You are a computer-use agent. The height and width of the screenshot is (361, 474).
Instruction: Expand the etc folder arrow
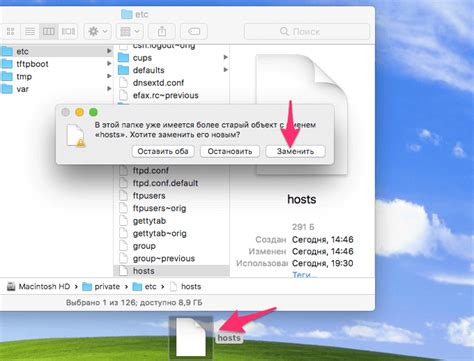click(x=109, y=51)
